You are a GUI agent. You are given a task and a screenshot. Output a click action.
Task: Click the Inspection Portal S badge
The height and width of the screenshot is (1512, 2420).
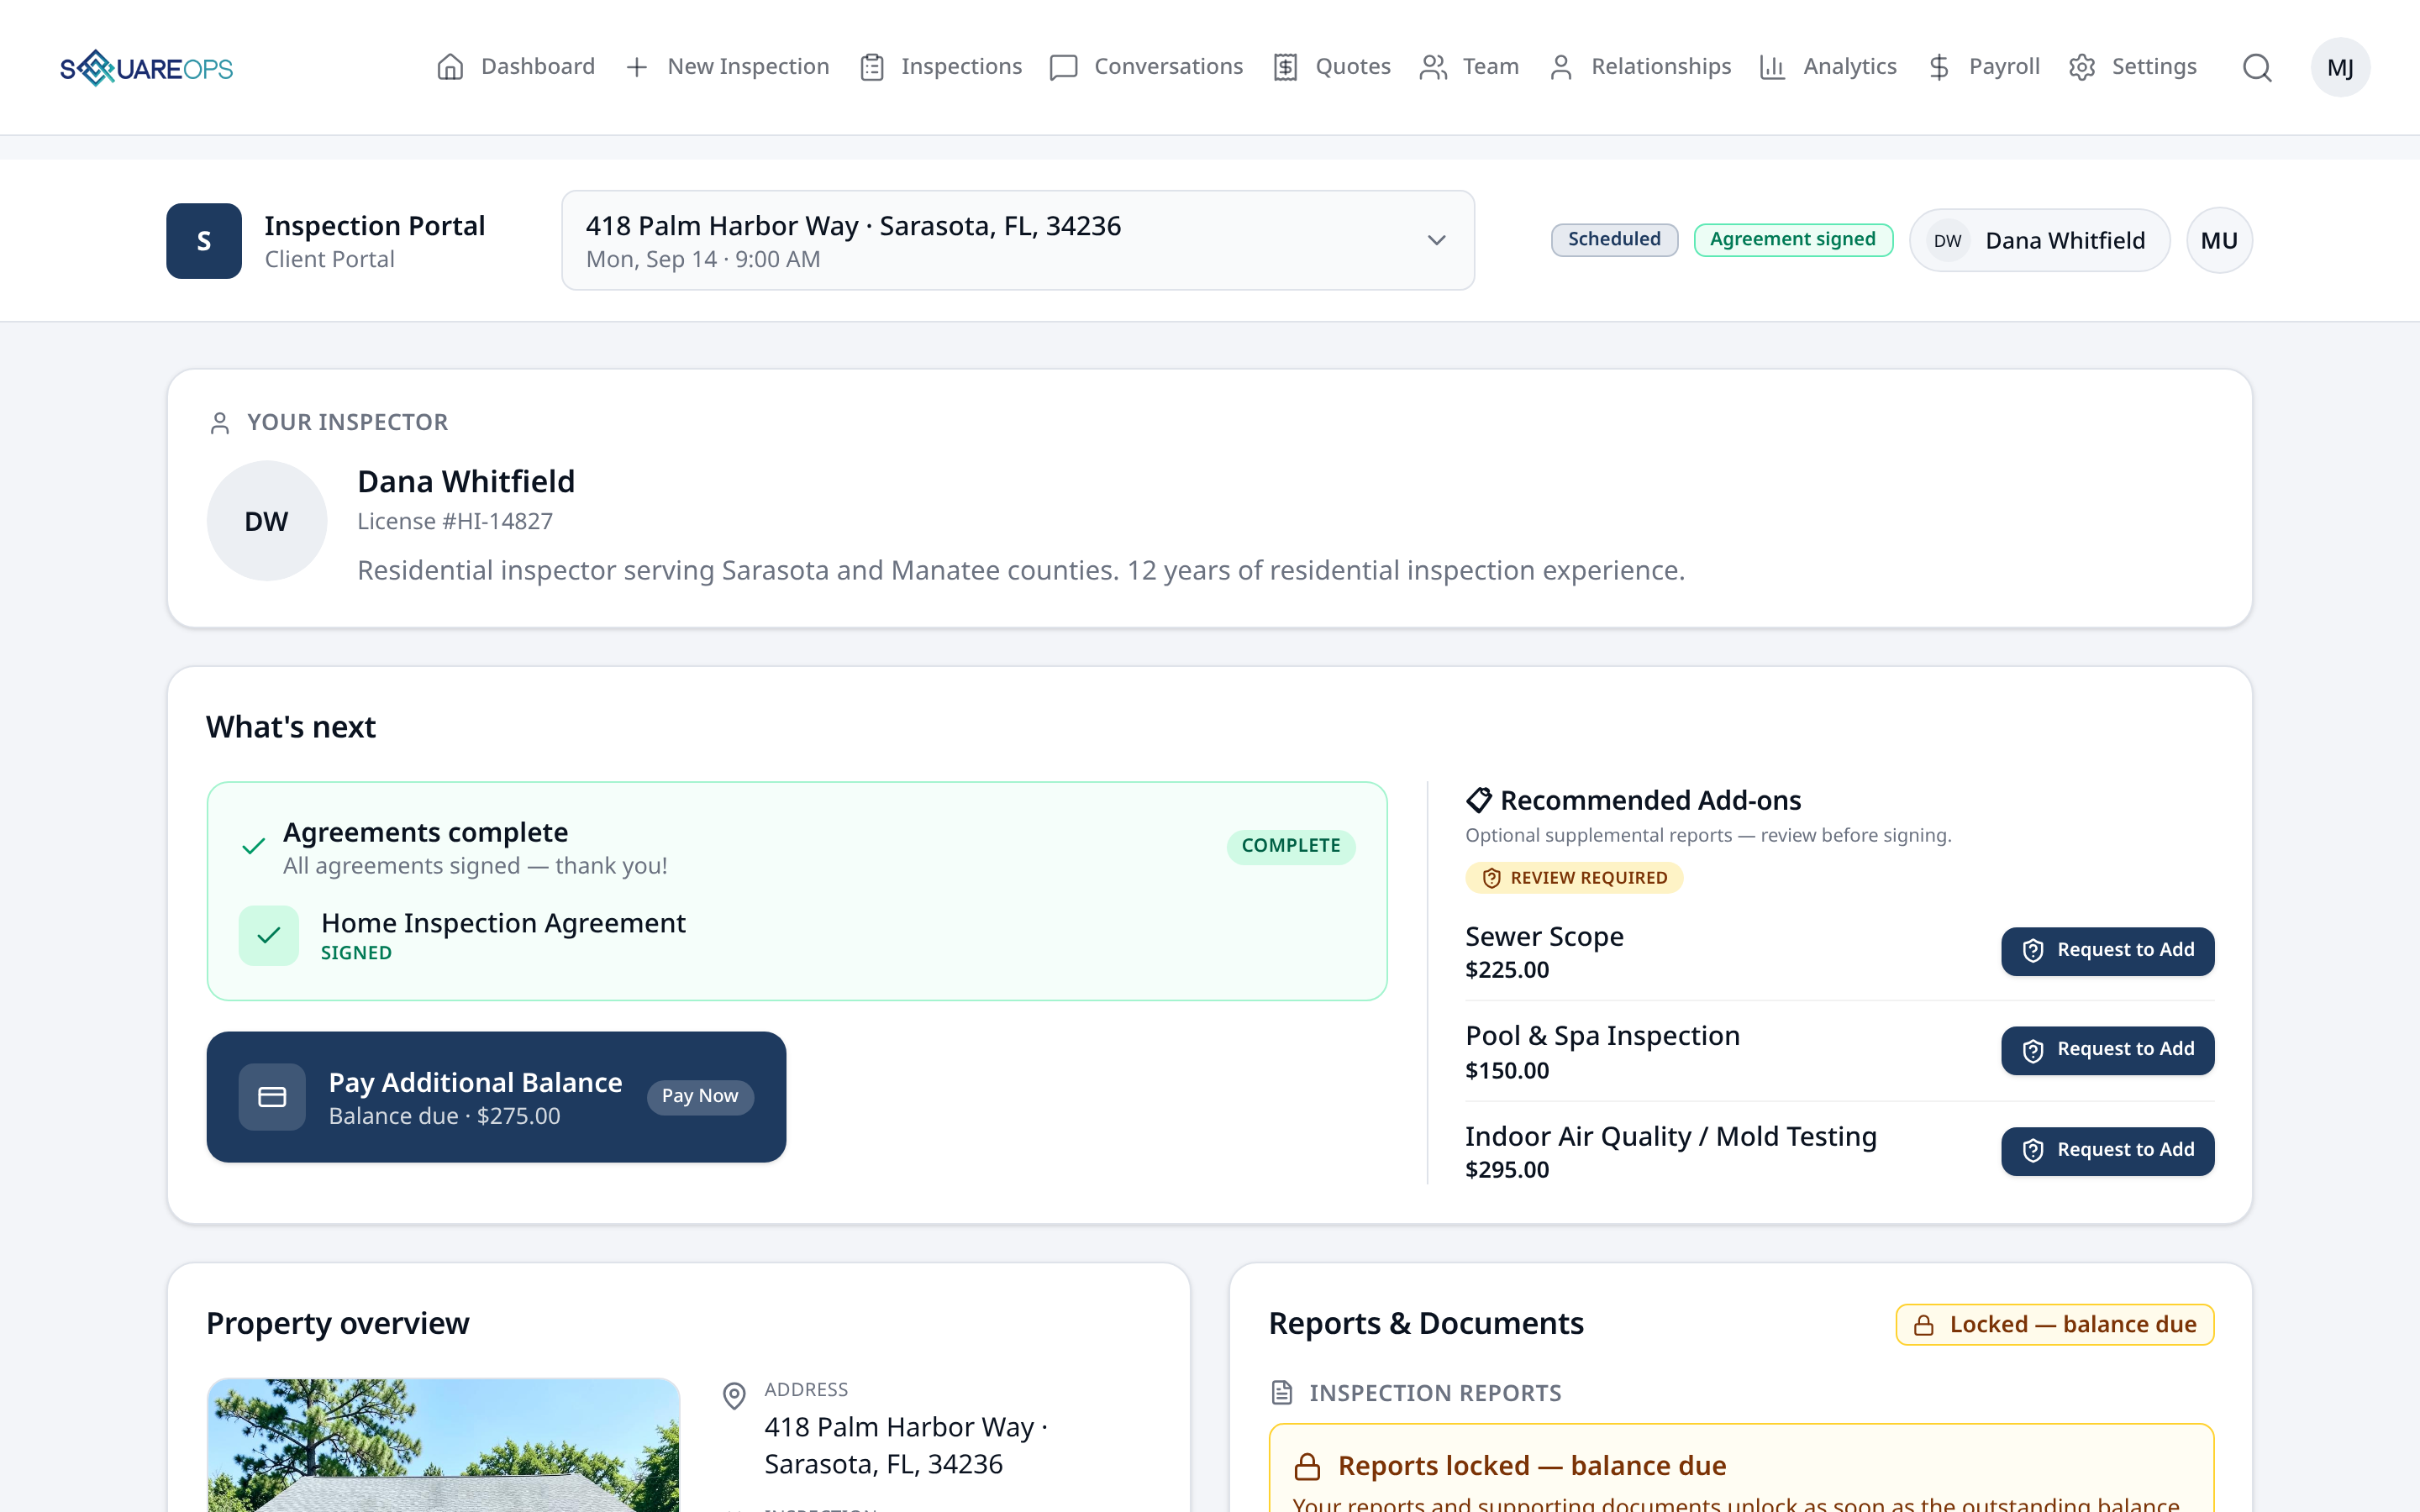(204, 241)
